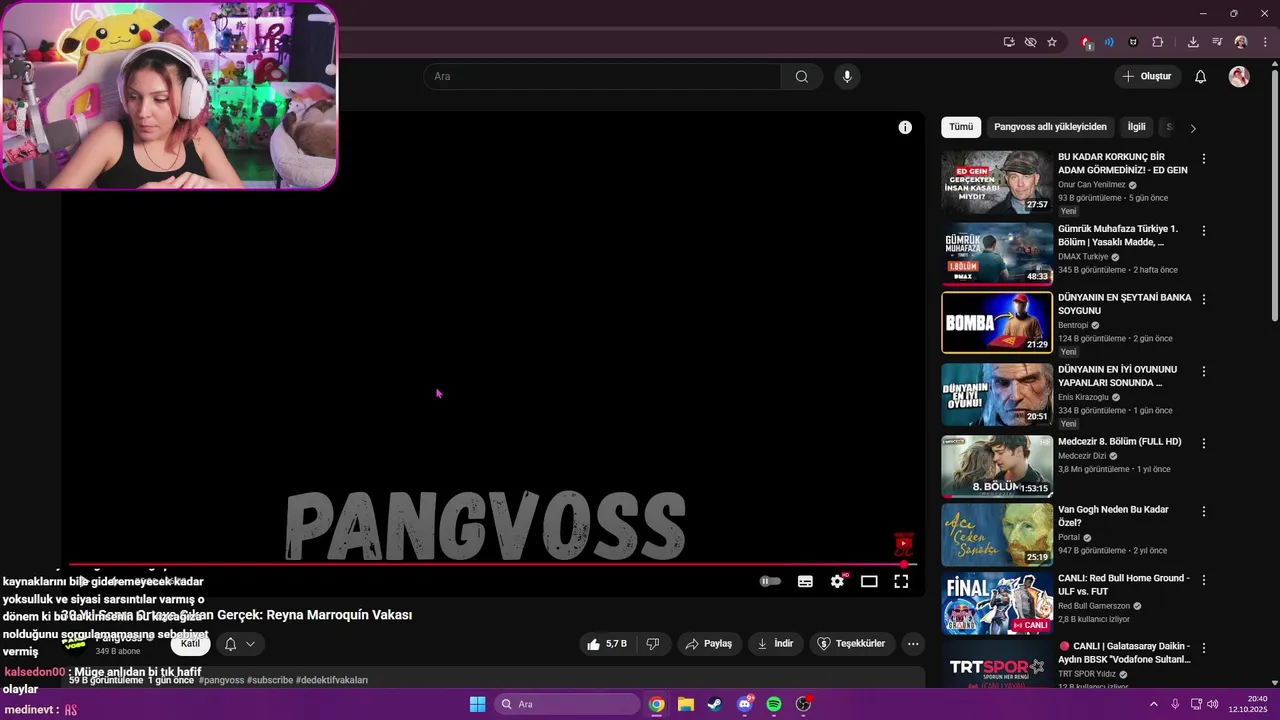Bookmark this page with the star icon

1052,42
